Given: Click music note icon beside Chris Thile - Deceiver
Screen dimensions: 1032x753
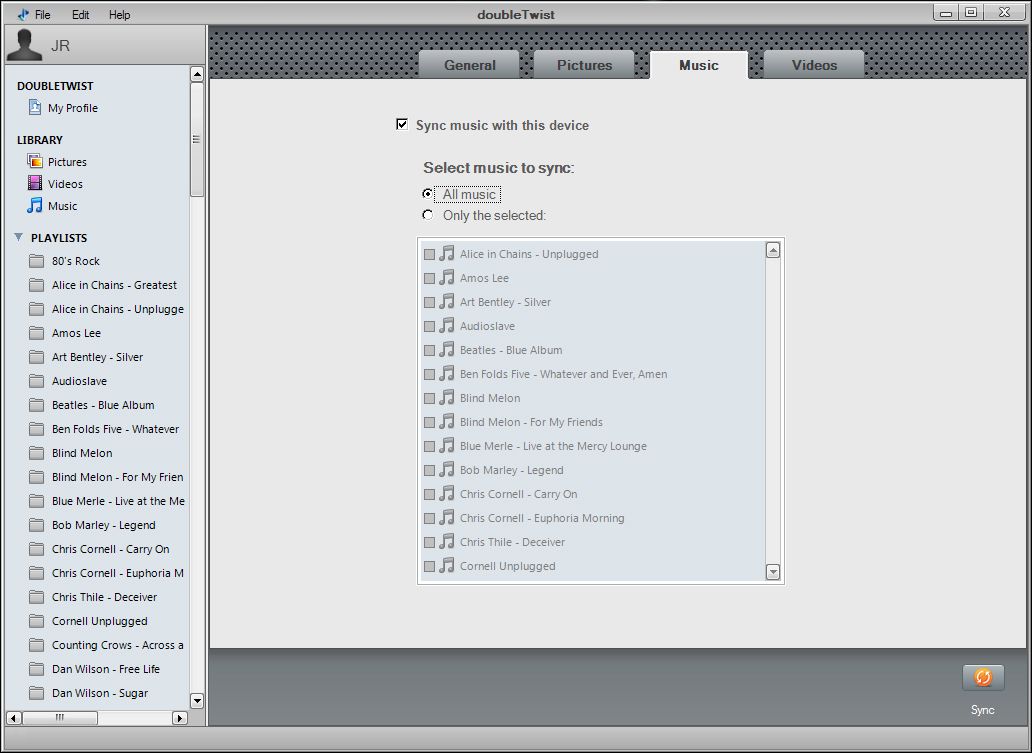Looking at the screenshot, I should [447, 541].
